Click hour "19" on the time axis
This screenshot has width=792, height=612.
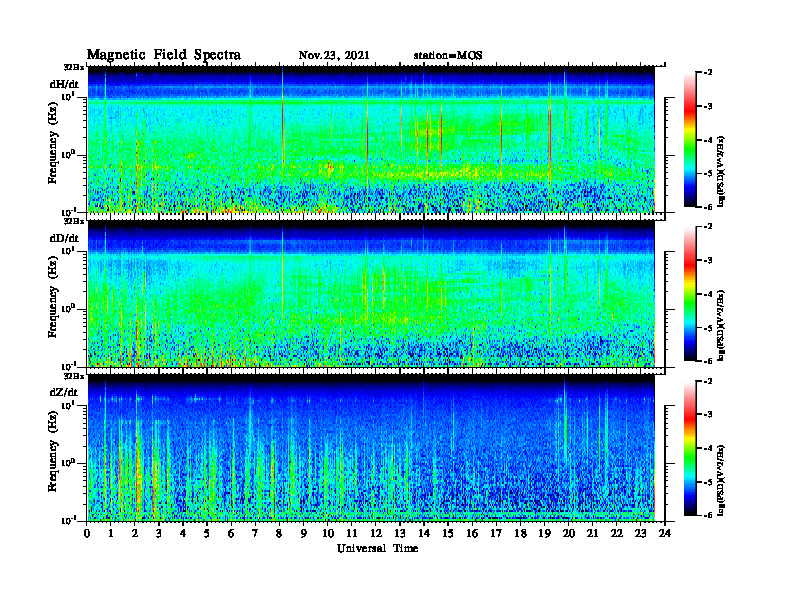click(x=544, y=534)
